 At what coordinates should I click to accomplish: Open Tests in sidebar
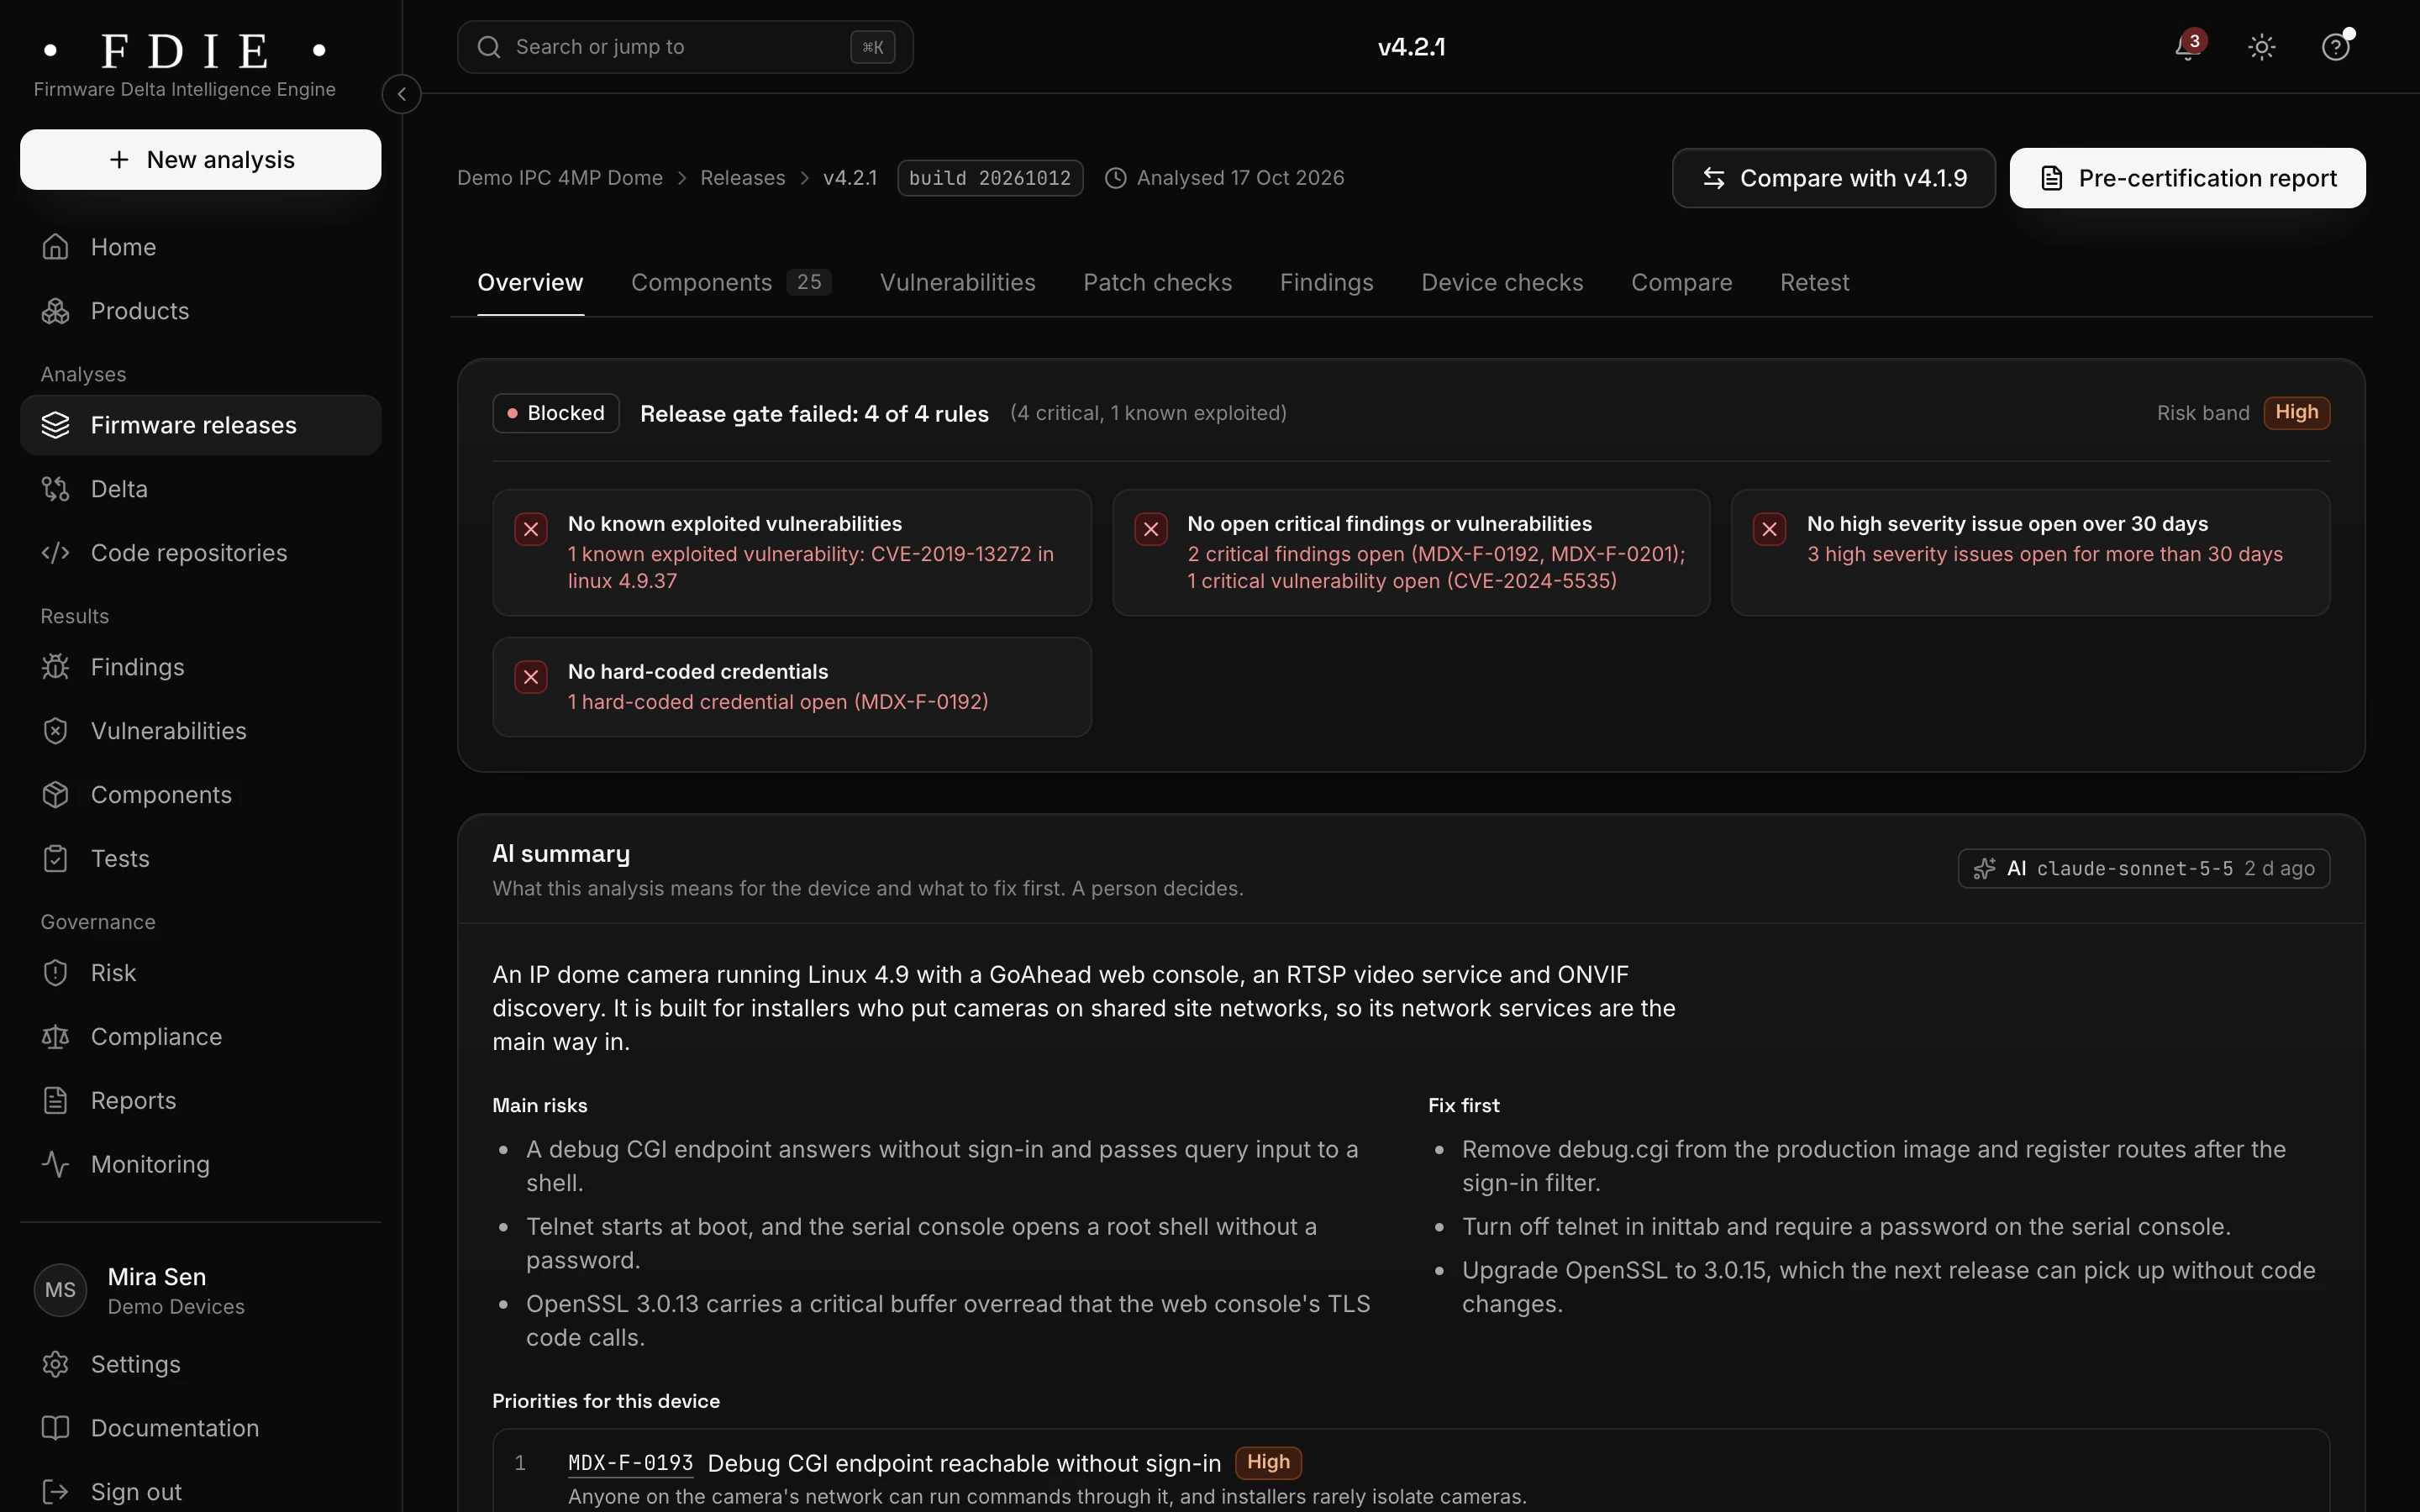coord(201,859)
